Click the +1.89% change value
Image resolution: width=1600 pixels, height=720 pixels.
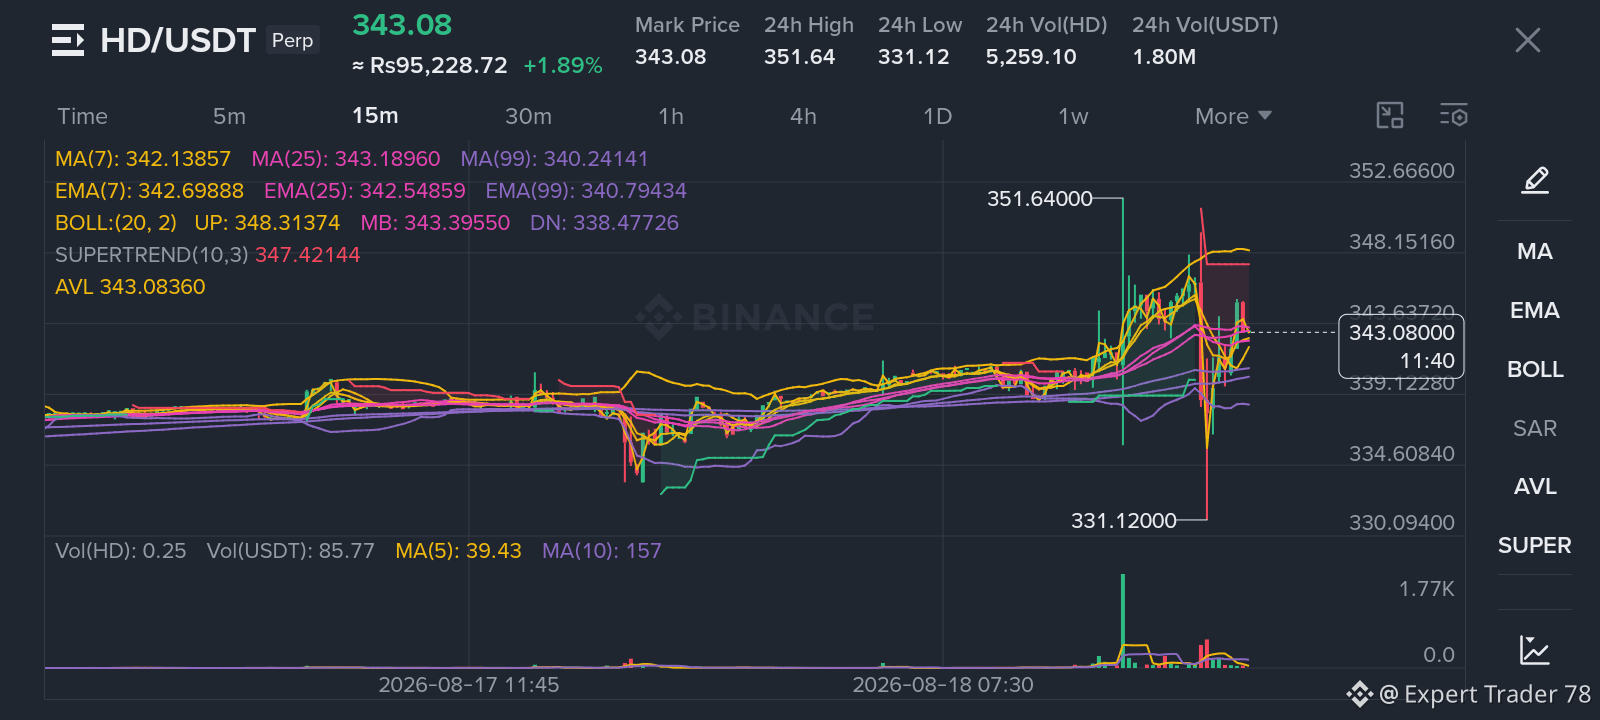pyautogui.click(x=563, y=66)
